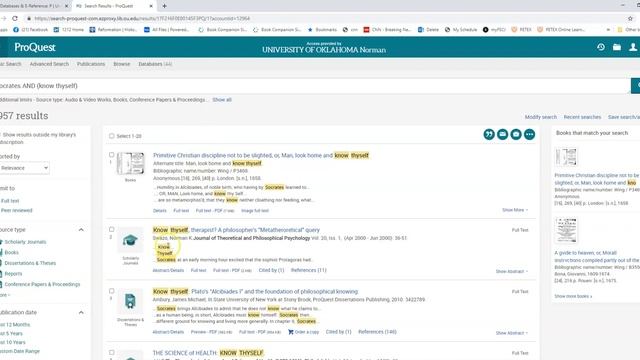
Task: Open a new browser tab with plus
Action: point(164,6)
